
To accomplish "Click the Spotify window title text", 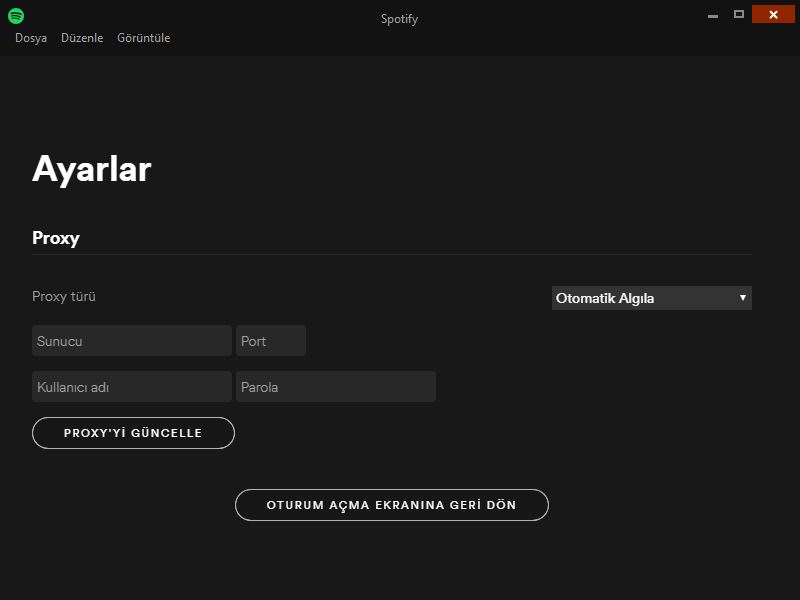I will pos(399,19).
